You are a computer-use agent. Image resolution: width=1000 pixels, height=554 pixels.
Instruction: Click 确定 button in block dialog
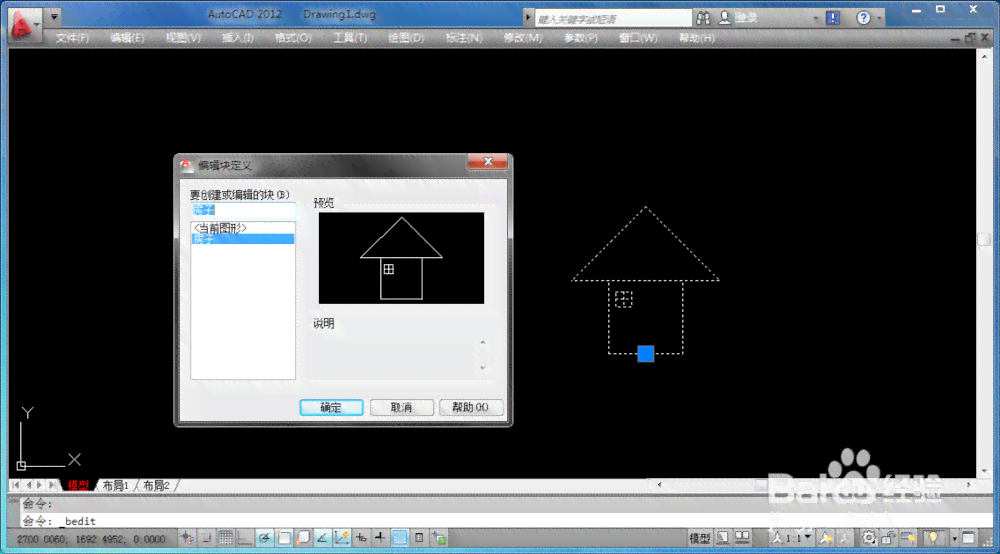pos(331,407)
